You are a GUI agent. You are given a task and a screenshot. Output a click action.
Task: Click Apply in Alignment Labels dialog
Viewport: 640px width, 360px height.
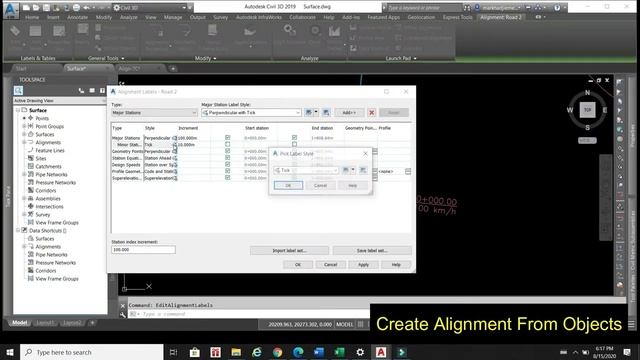click(x=363, y=264)
